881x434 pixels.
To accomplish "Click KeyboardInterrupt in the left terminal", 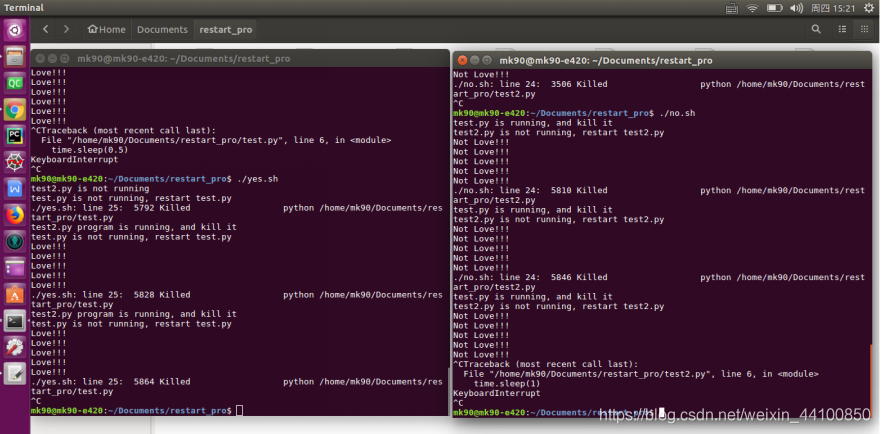I will (x=74, y=160).
